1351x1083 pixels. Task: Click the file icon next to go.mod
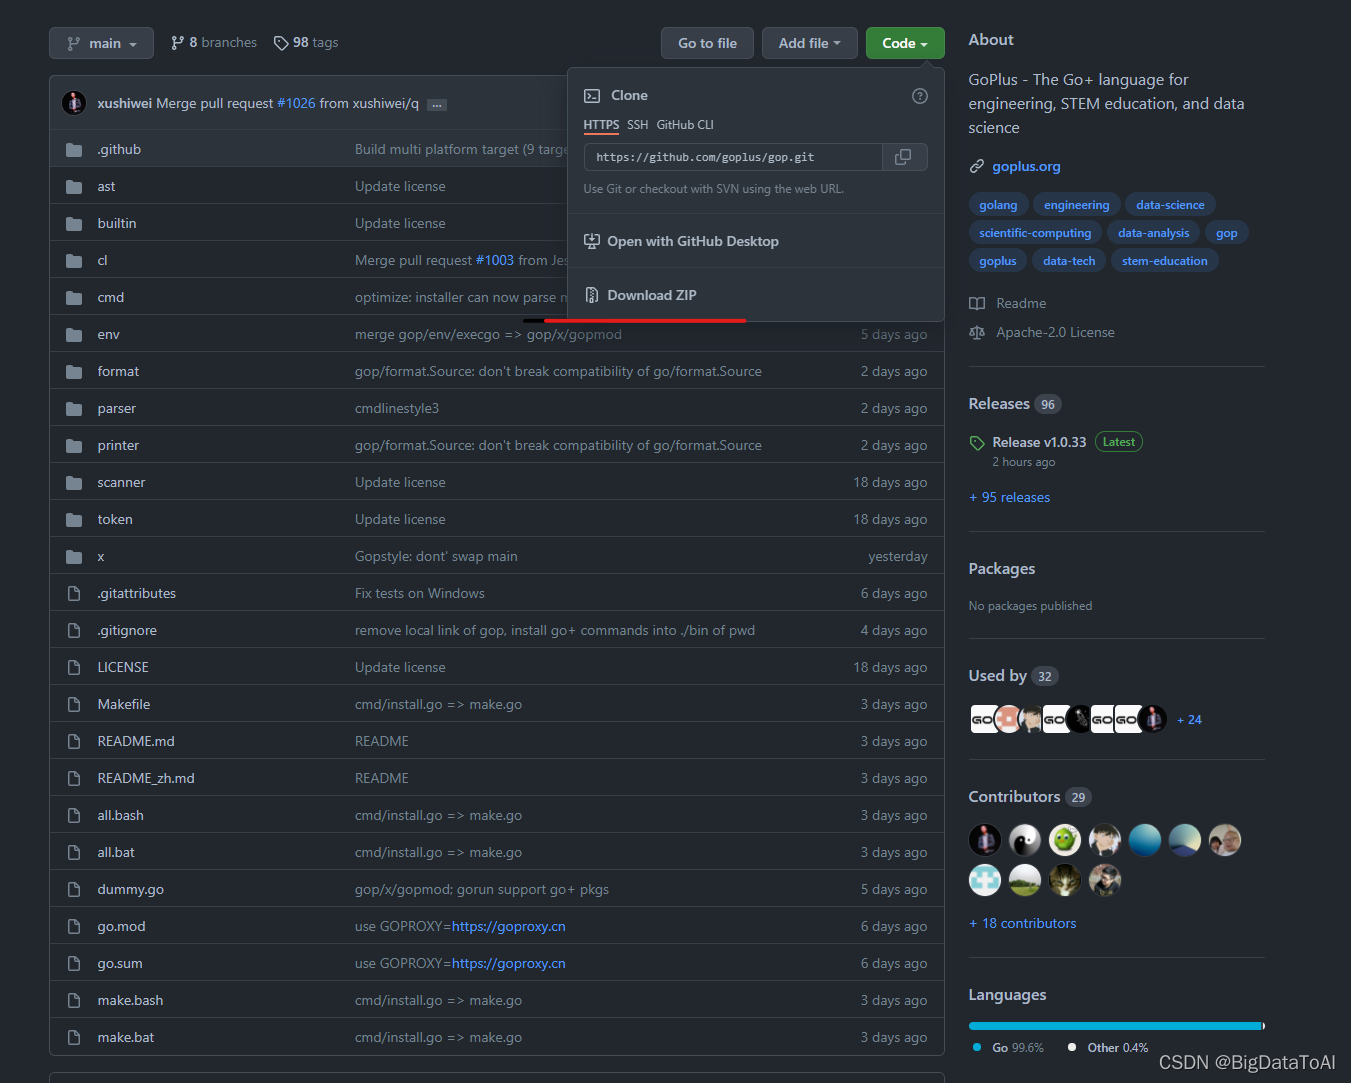[74, 926]
